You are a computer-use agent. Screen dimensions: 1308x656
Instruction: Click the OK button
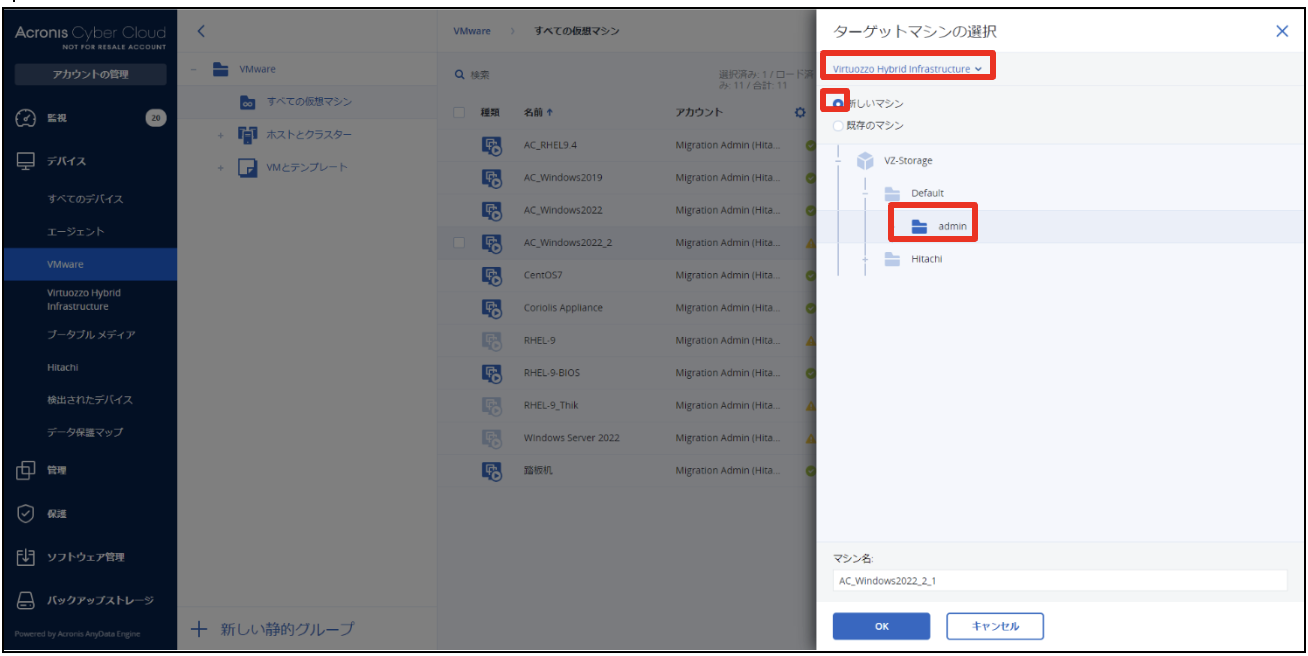coord(881,626)
